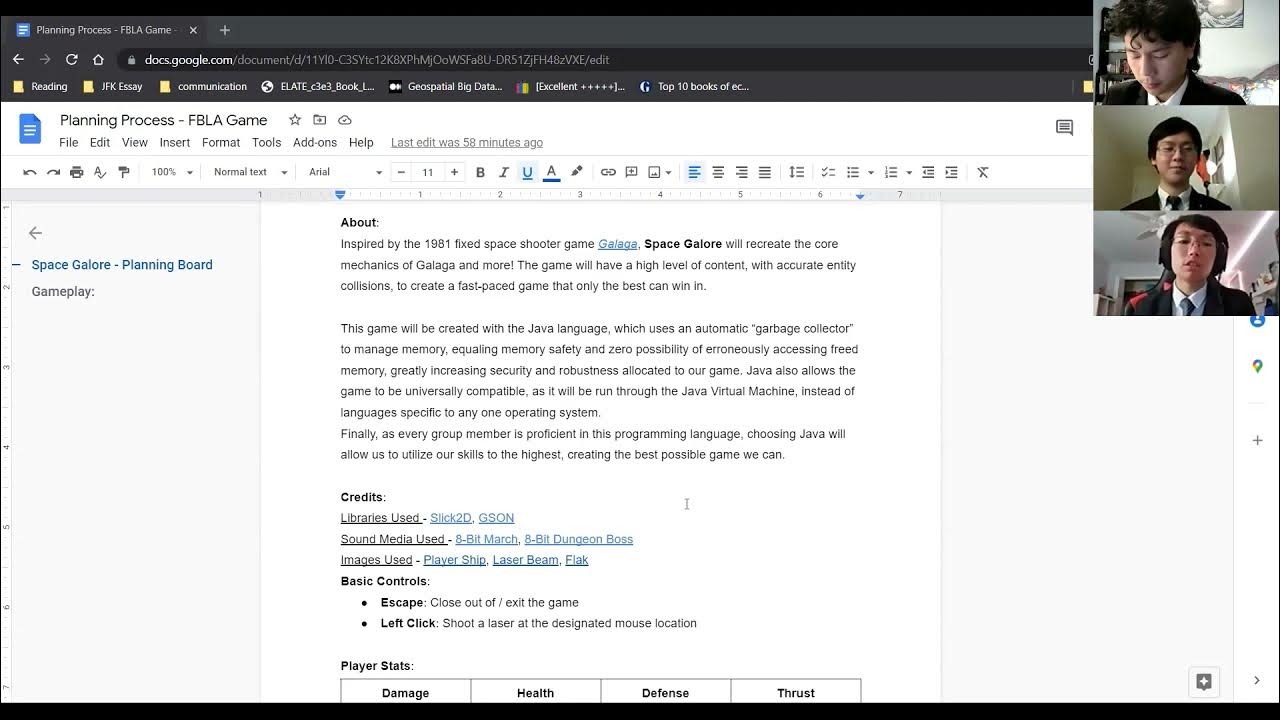
Task: Open a new Chrome tab
Action: pyautogui.click(x=224, y=30)
